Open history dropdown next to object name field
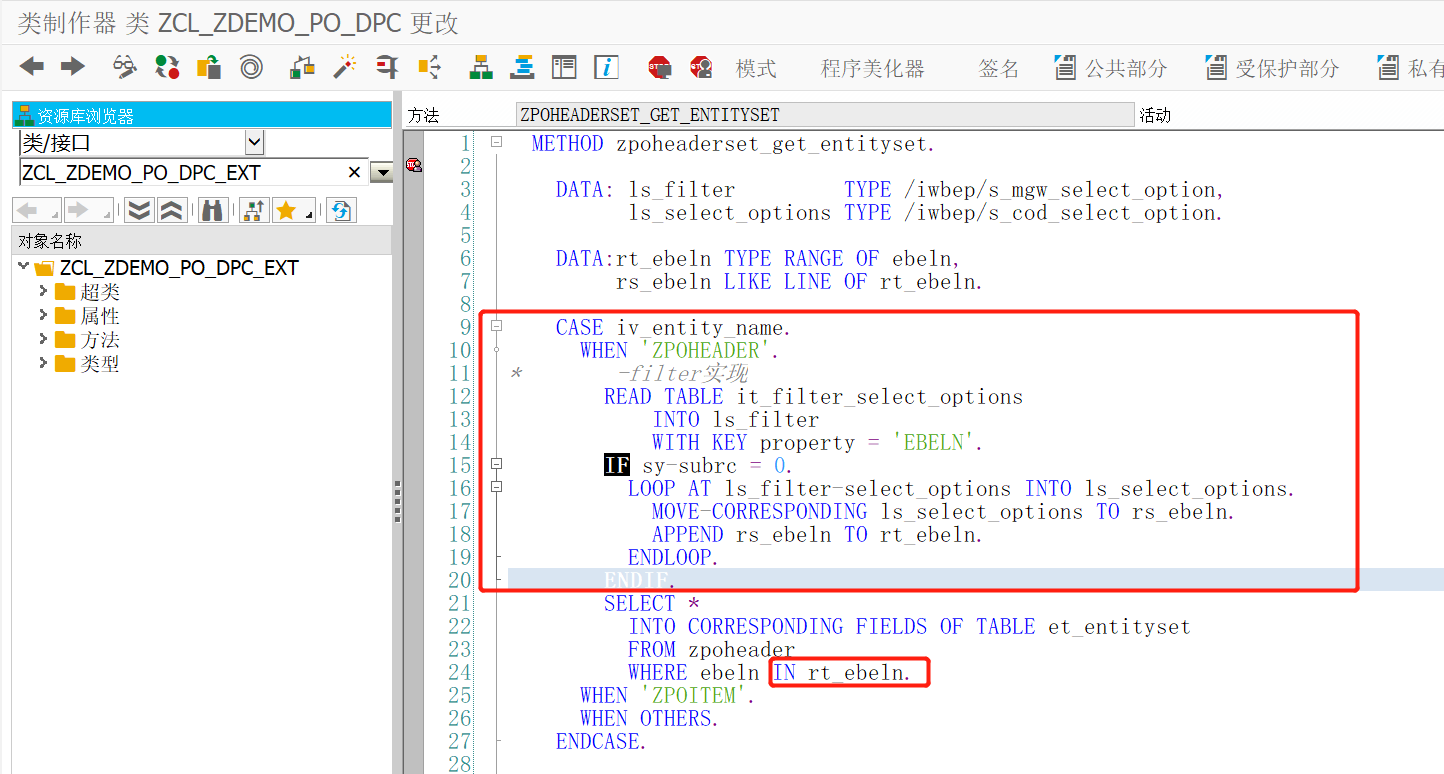The width and height of the screenshot is (1444, 774). click(x=381, y=172)
